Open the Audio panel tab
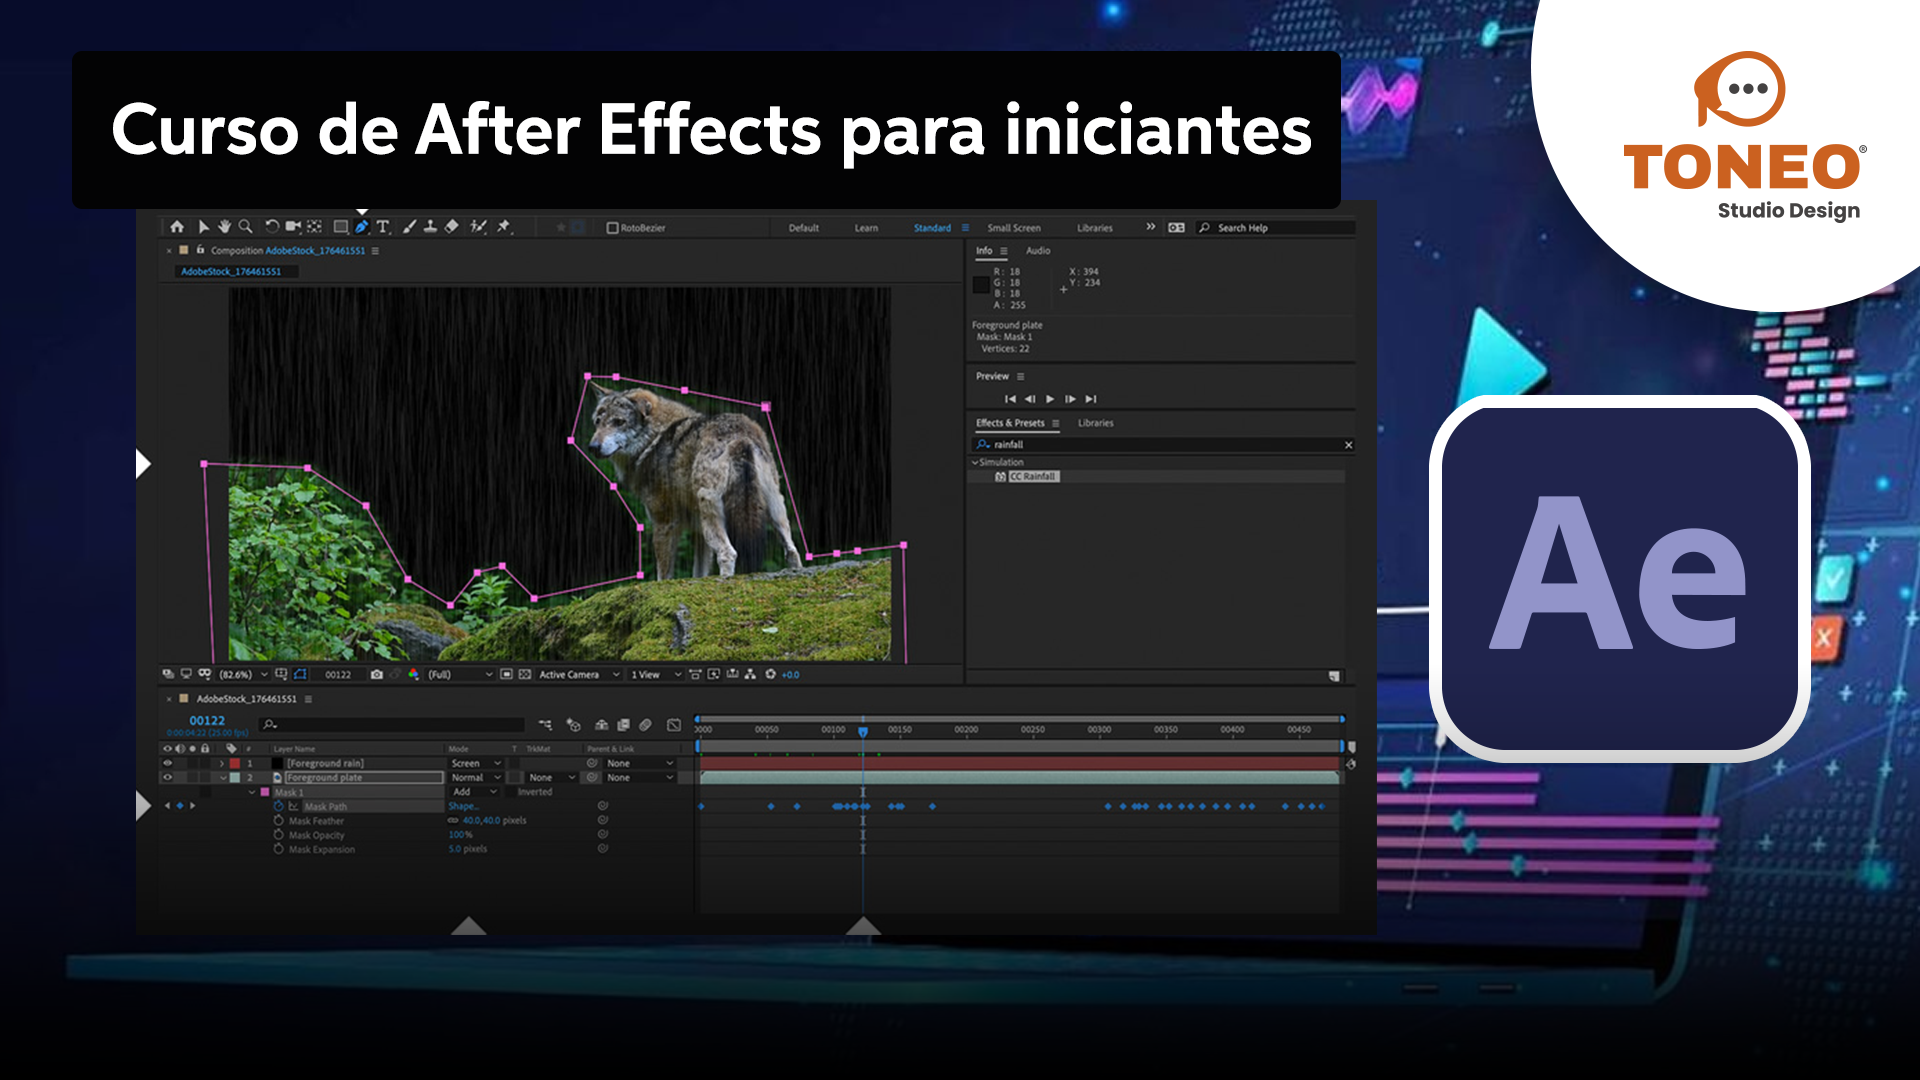The height and width of the screenshot is (1080, 1920). [1038, 251]
